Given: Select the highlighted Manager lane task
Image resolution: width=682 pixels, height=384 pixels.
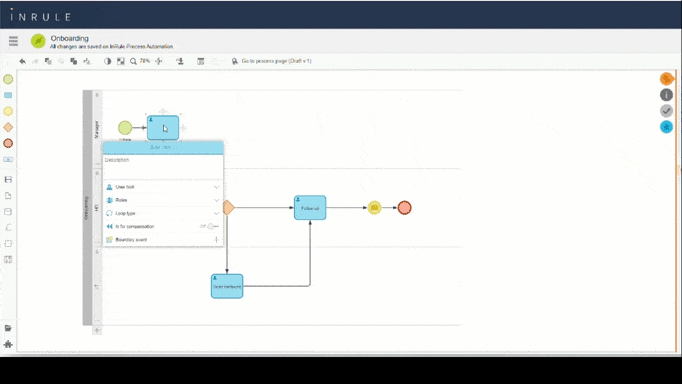Looking at the screenshot, I should (x=163, y=128).
